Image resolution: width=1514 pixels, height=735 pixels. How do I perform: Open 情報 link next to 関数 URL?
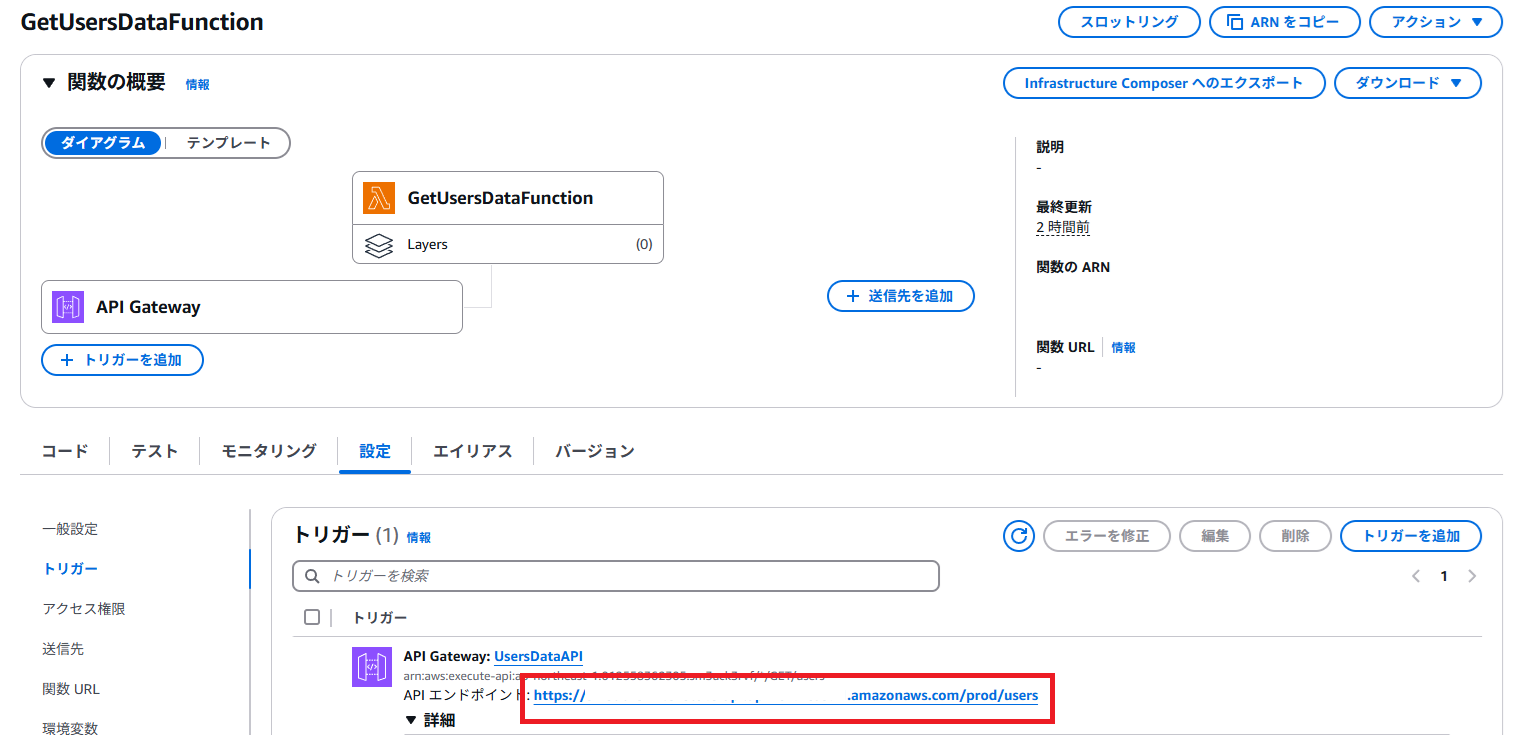1124,348
